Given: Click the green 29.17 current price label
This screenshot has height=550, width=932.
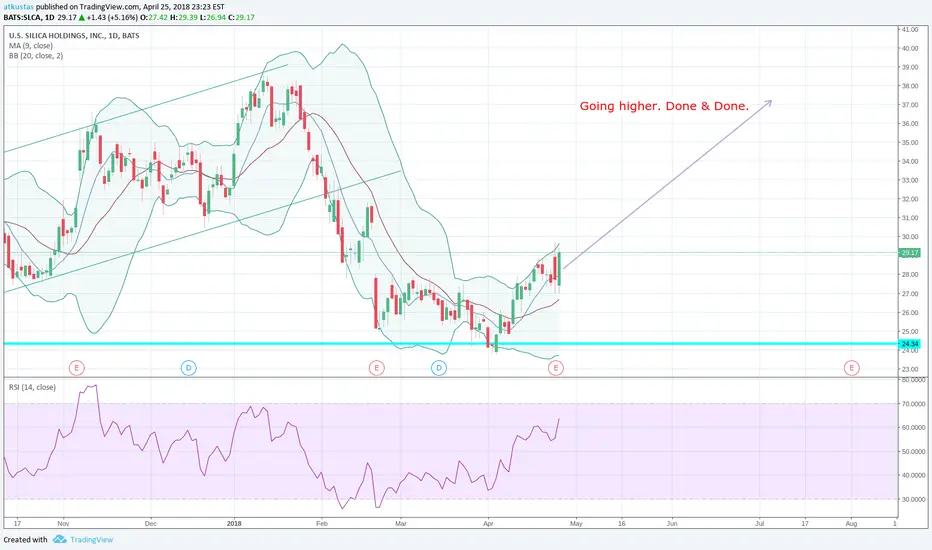Looking at the screenshot, I should click(x=909, y=253).
